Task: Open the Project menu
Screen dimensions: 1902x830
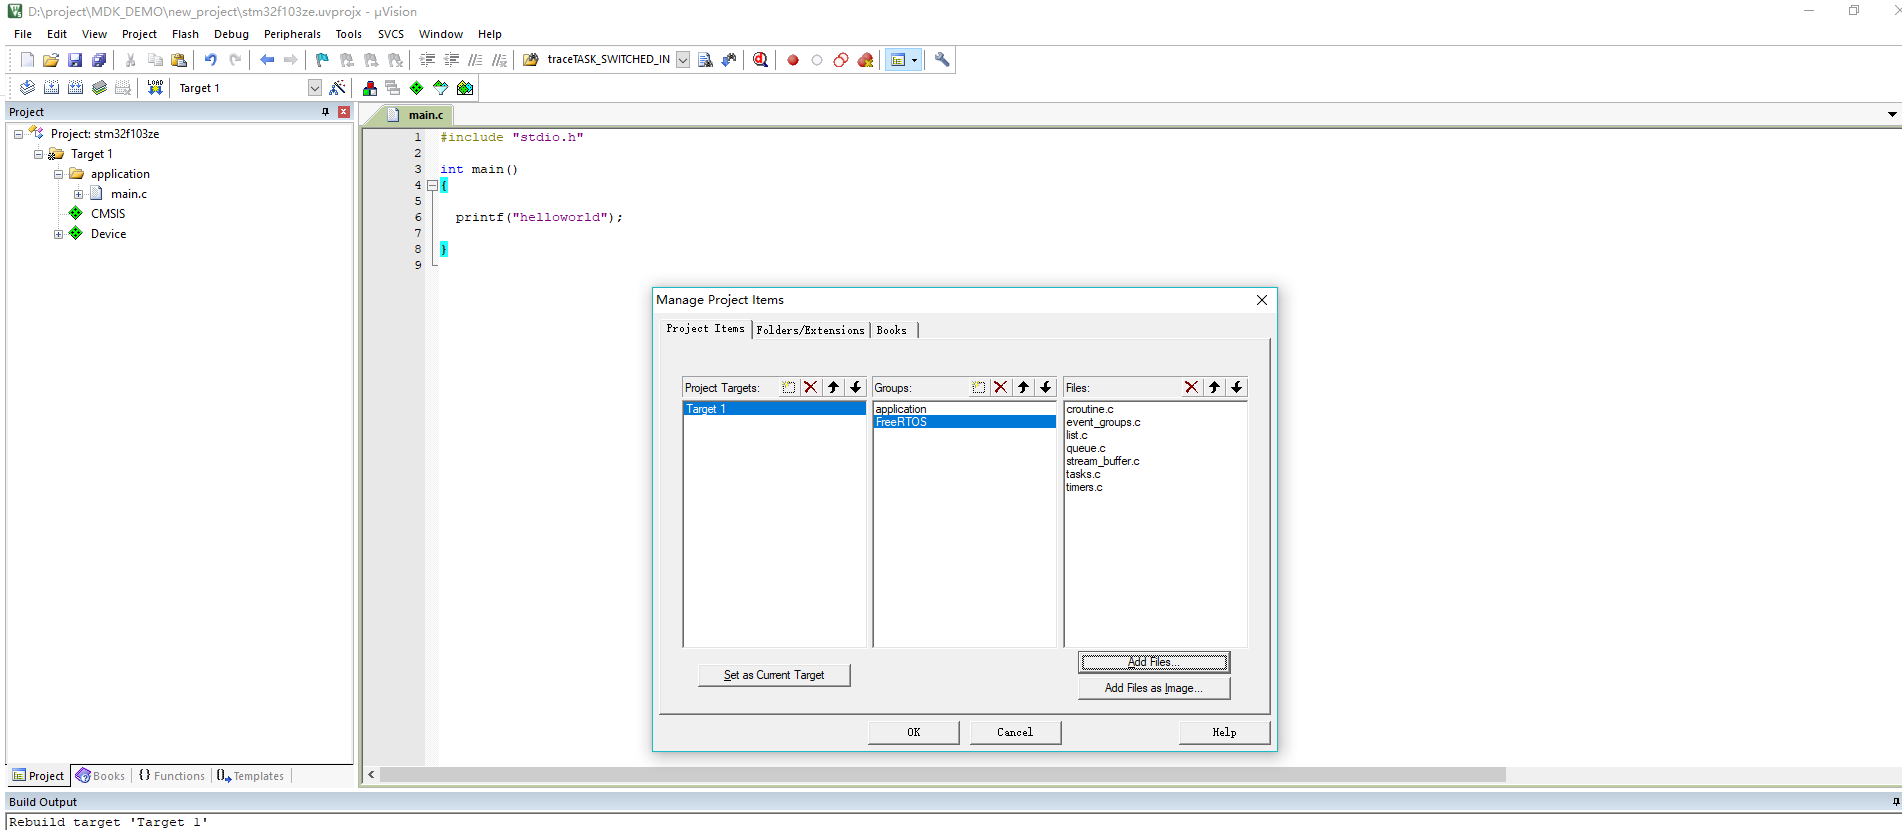Action: point(139,34)
